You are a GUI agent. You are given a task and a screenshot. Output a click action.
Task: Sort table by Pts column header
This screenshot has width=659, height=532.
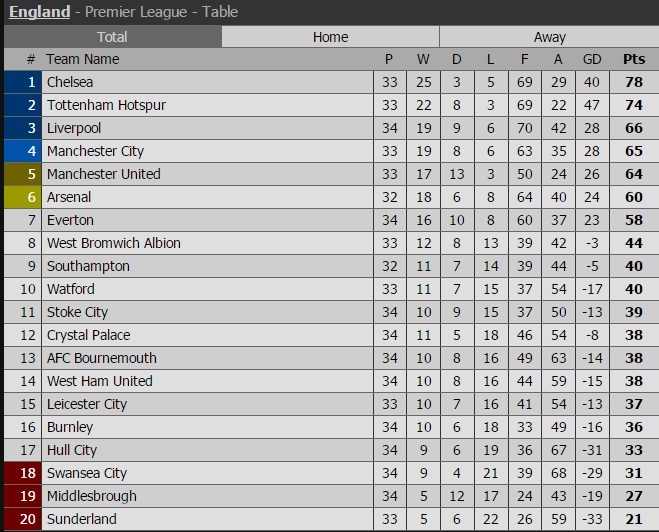(634, 59)
